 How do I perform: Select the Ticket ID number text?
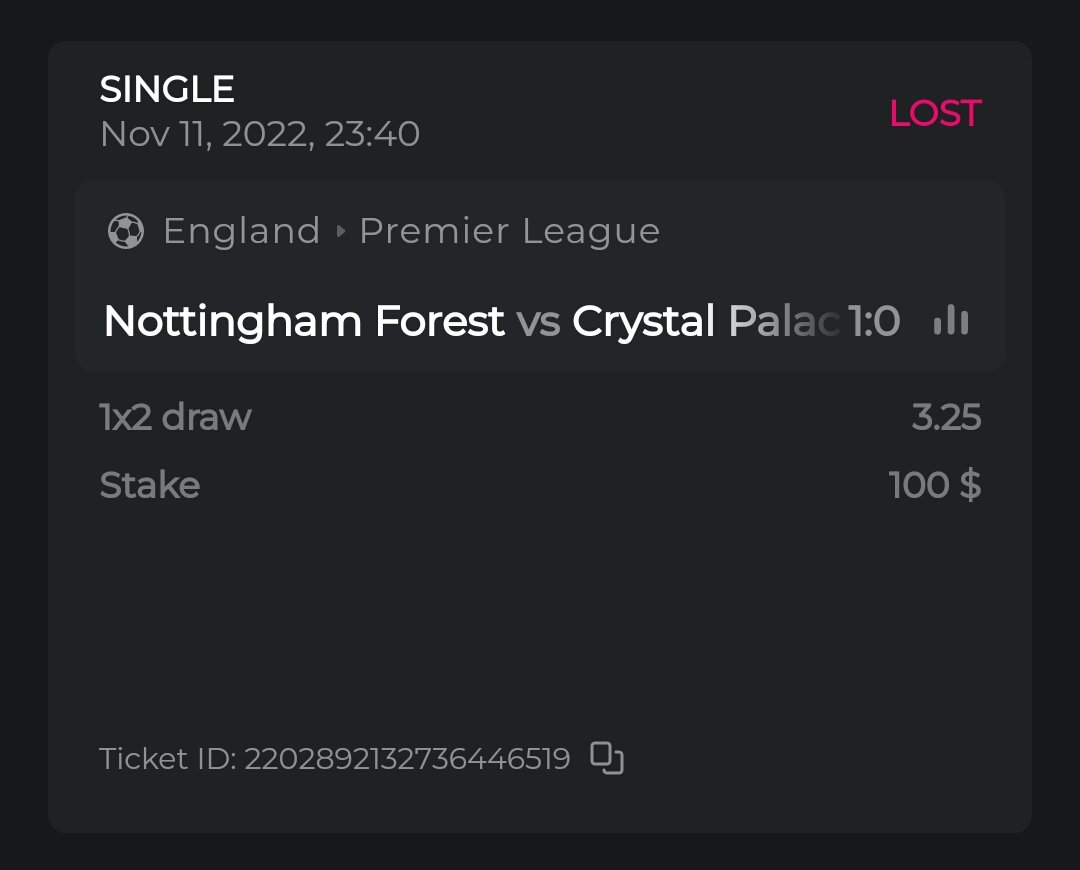pos(407,759)
